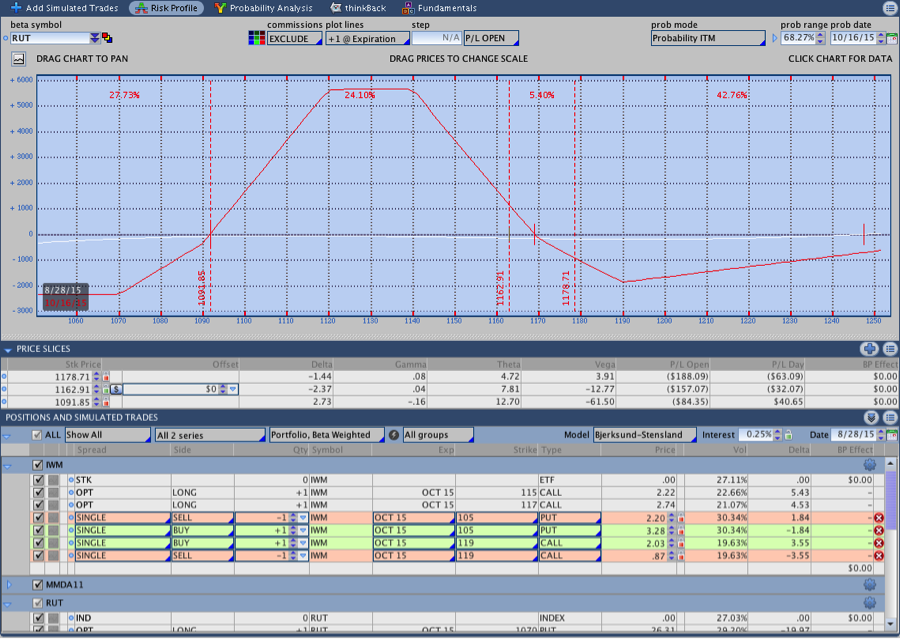Add a new price slice with plus icon

pyautogui.click(x=869, y=349)
